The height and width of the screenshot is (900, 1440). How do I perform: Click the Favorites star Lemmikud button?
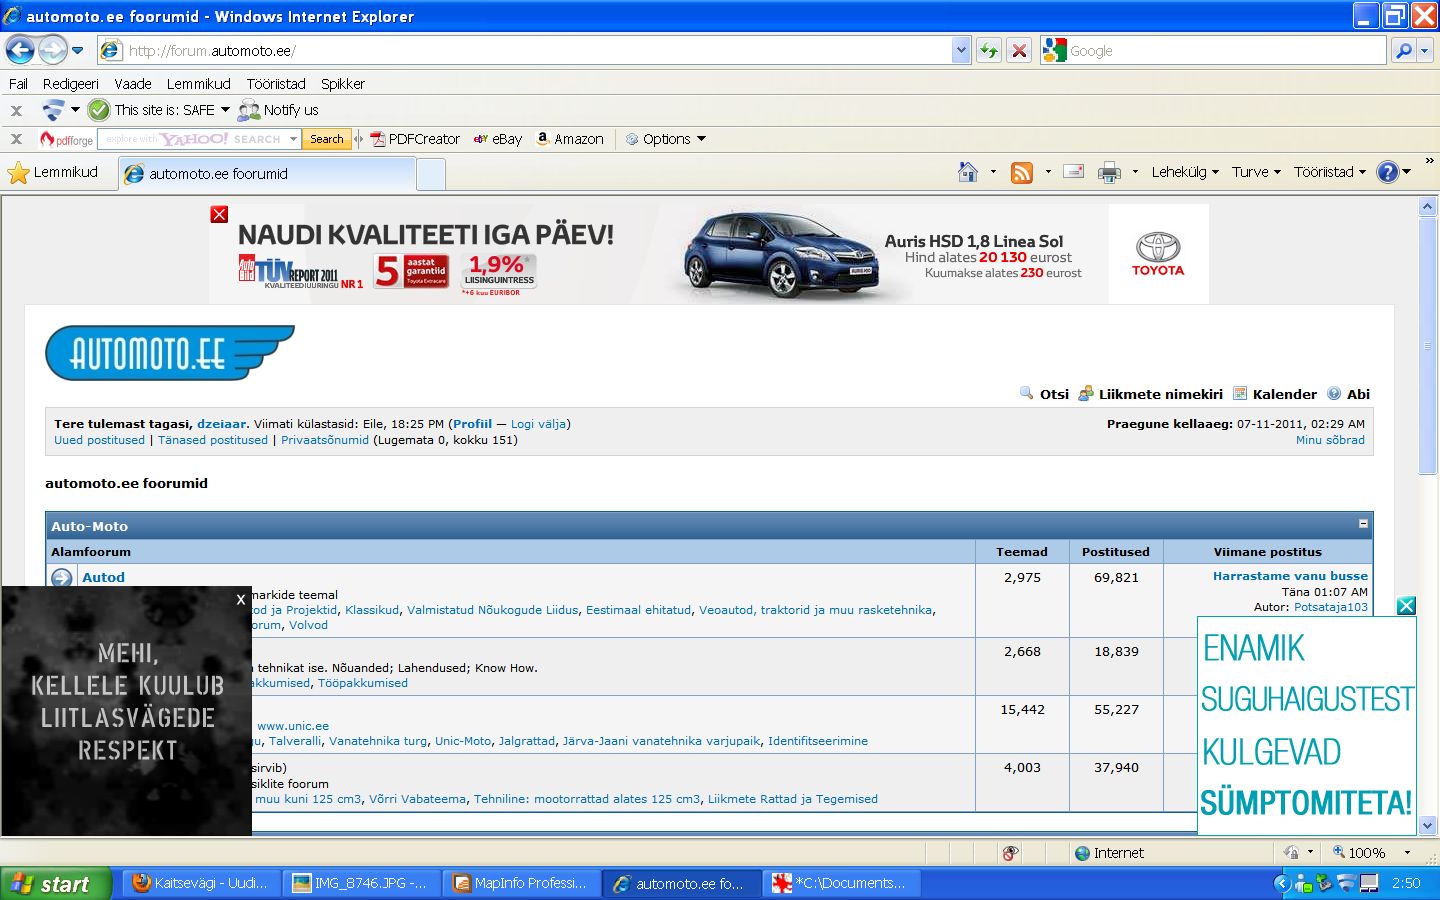[x=54, y=172]
